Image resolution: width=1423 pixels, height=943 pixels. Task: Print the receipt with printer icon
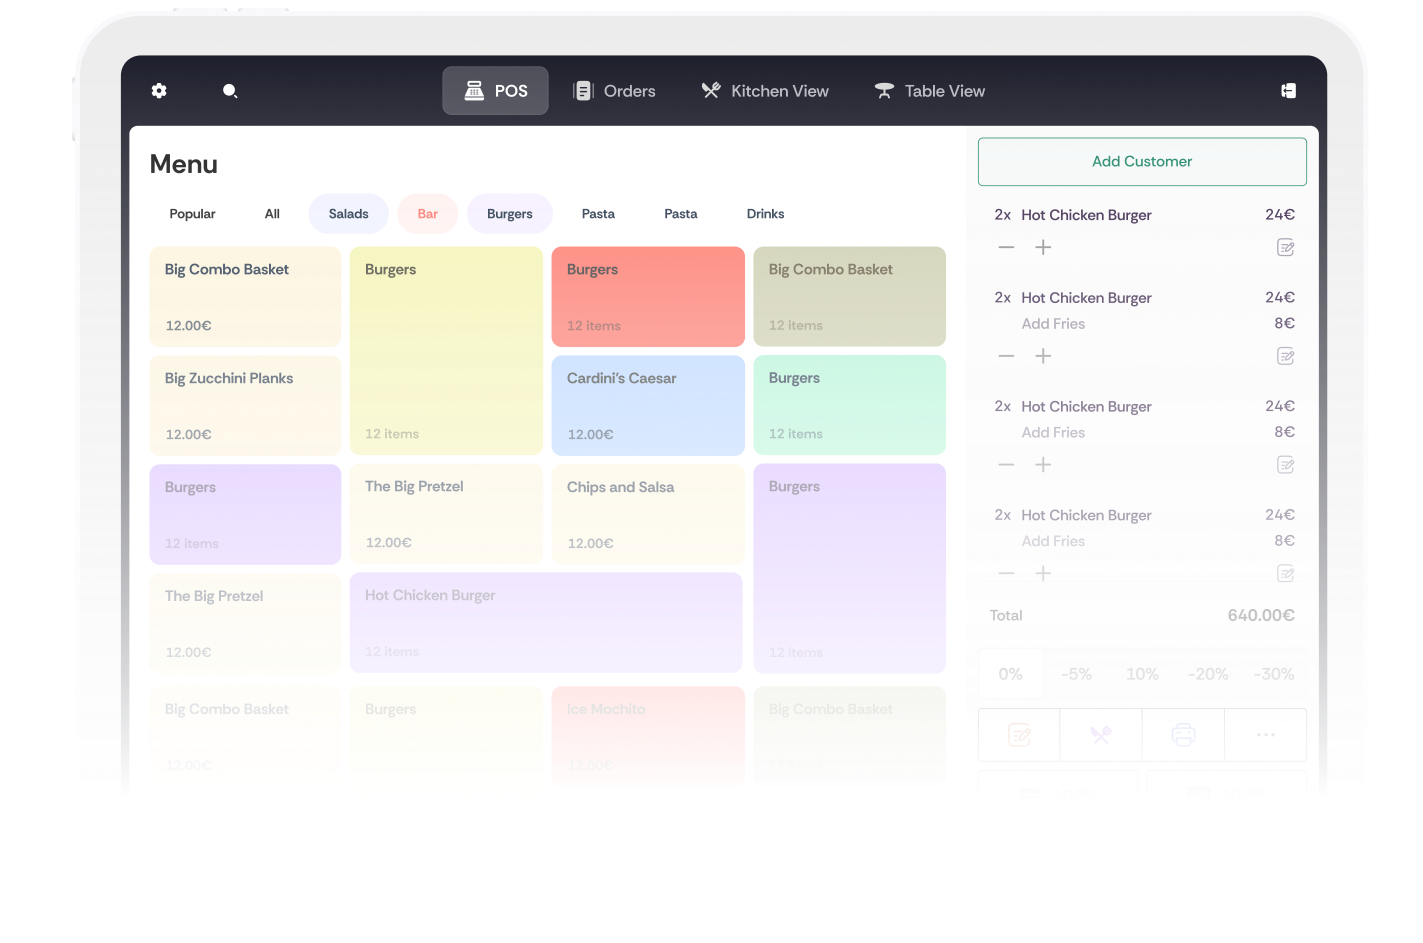click(x=1183, y=735)
